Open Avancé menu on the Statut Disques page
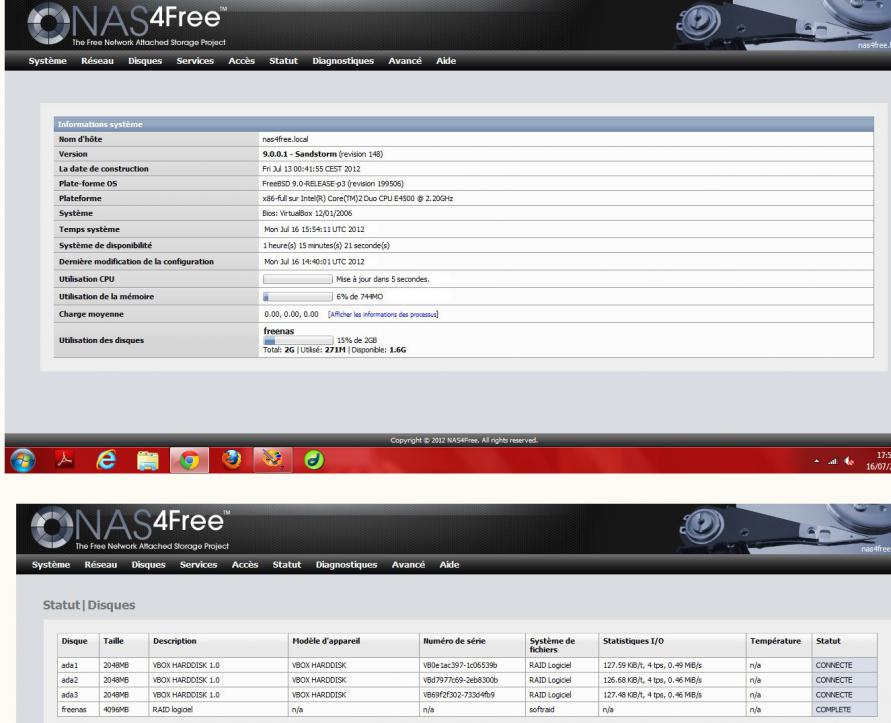The image size is (891, 723). (x=409, y=564)
